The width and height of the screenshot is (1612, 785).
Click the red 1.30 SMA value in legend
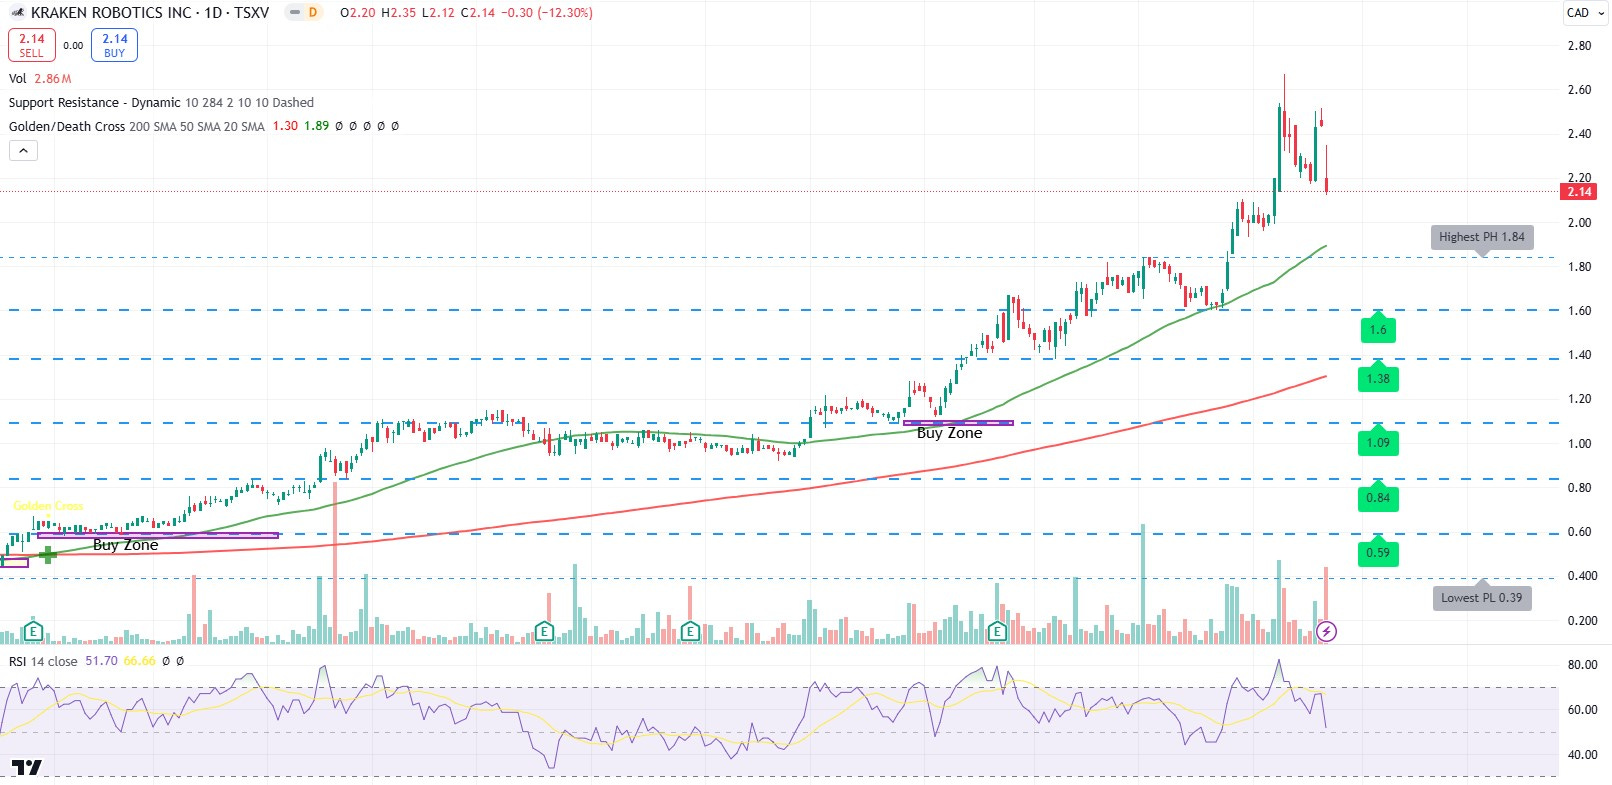[x=285, y=126]
